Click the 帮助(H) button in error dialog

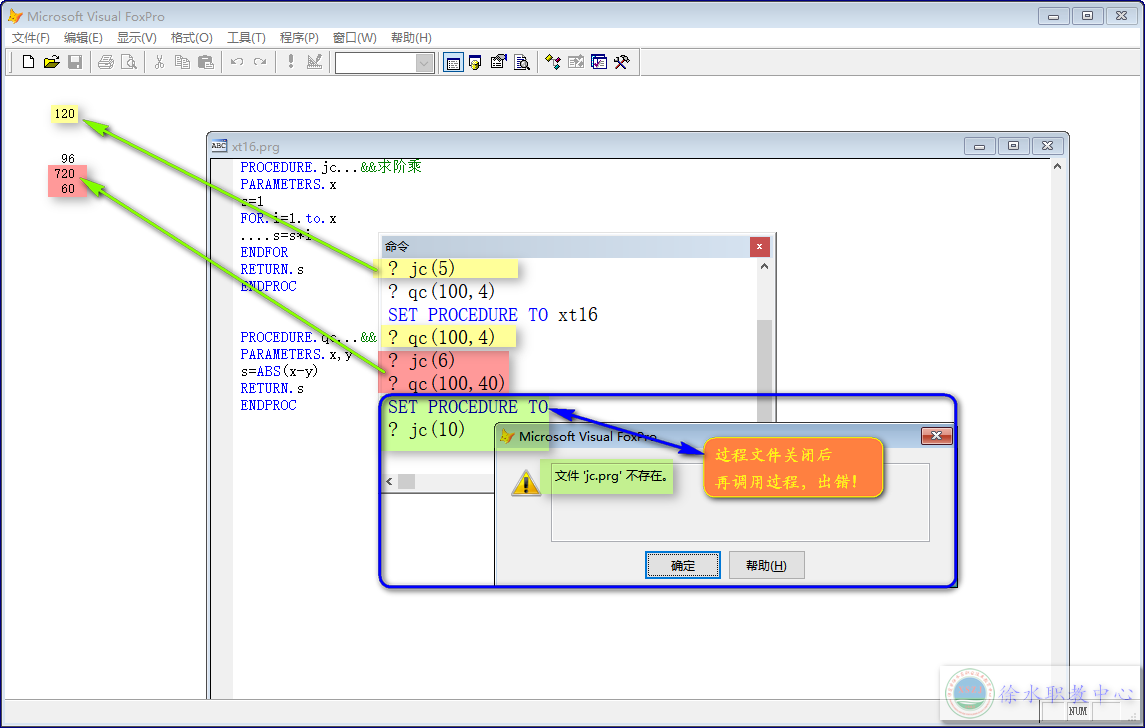(766, 565)
